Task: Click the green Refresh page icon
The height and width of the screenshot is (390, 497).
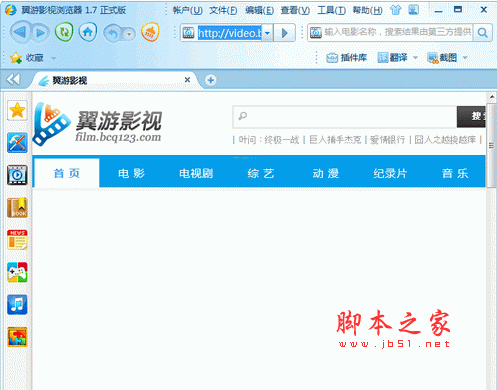Action: click(64, 32)
